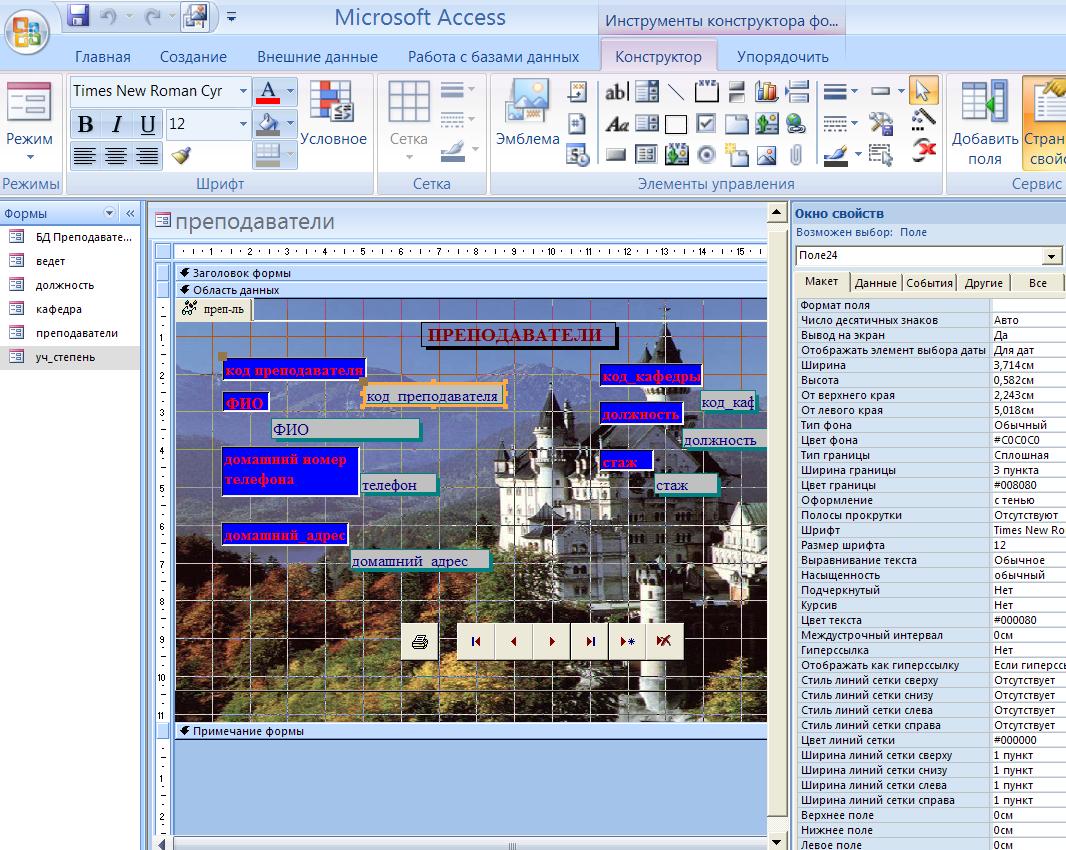1066x850 pixels.
Task: Center text in Шрифт group
Action: click(x=116, y=156)
